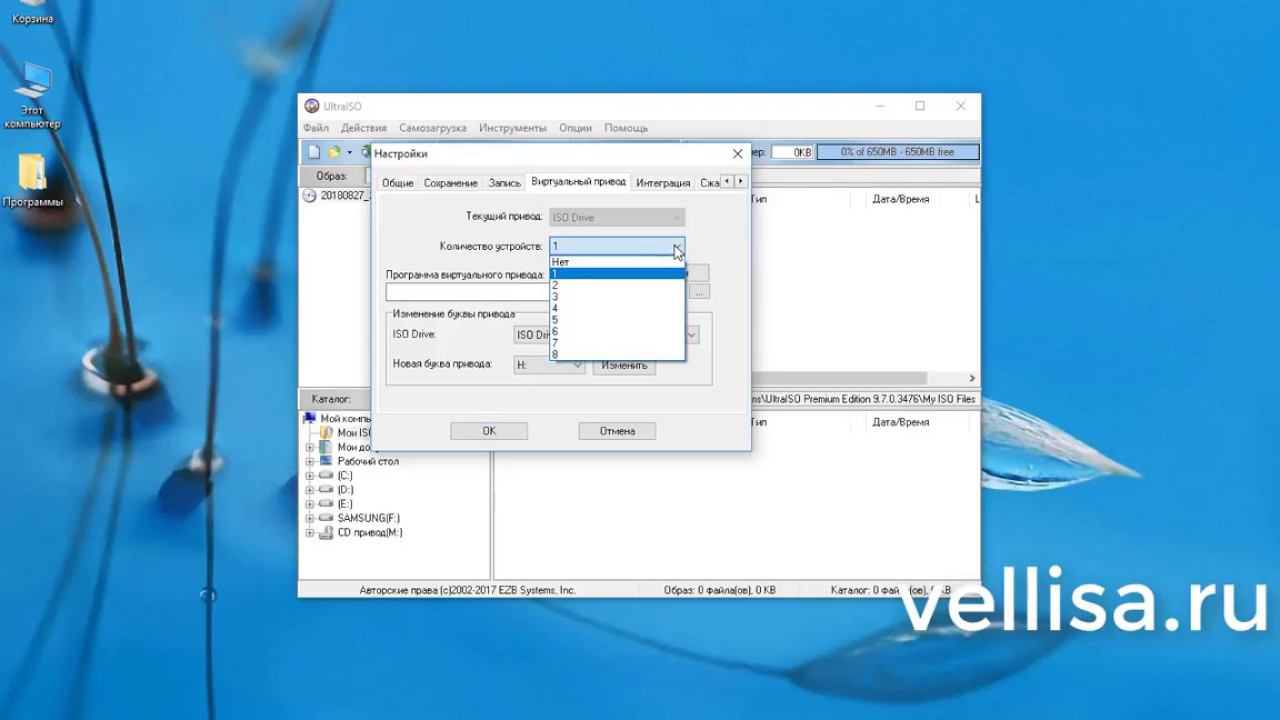Image resolution: width=1280 pixels, height=720 pixels.
Task: Choose 1 in the device count list
Action: (617, 273)
